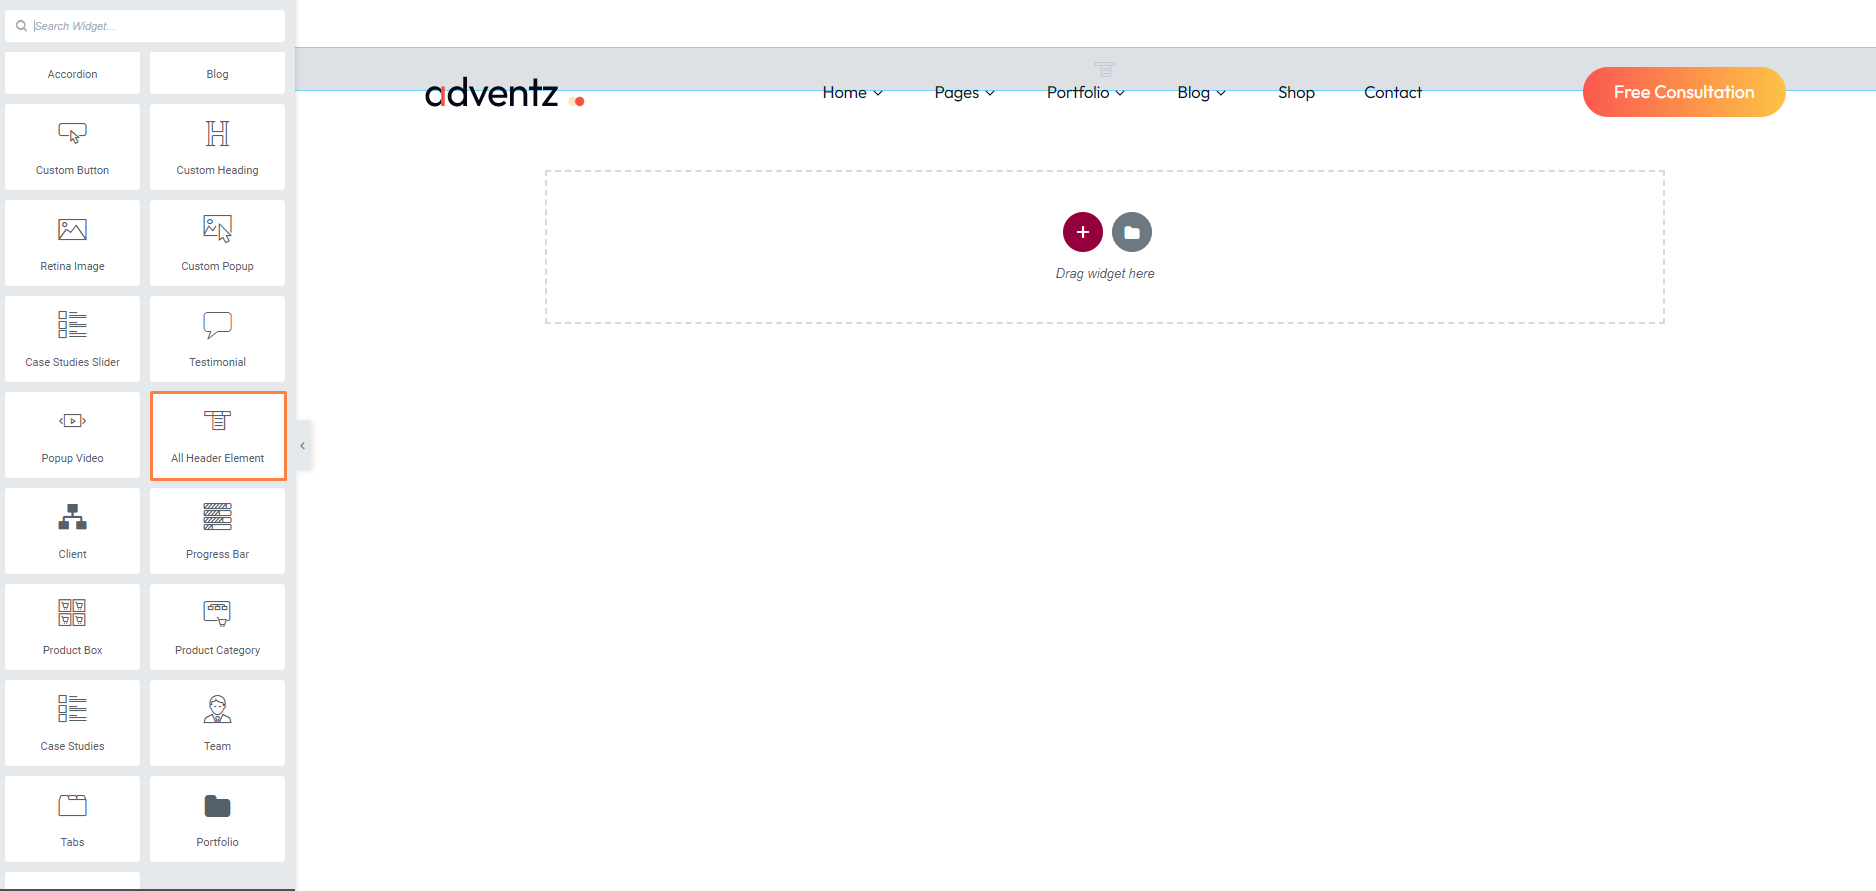Open the template library folder button
1876x891 pixels.
(1131, 232)
